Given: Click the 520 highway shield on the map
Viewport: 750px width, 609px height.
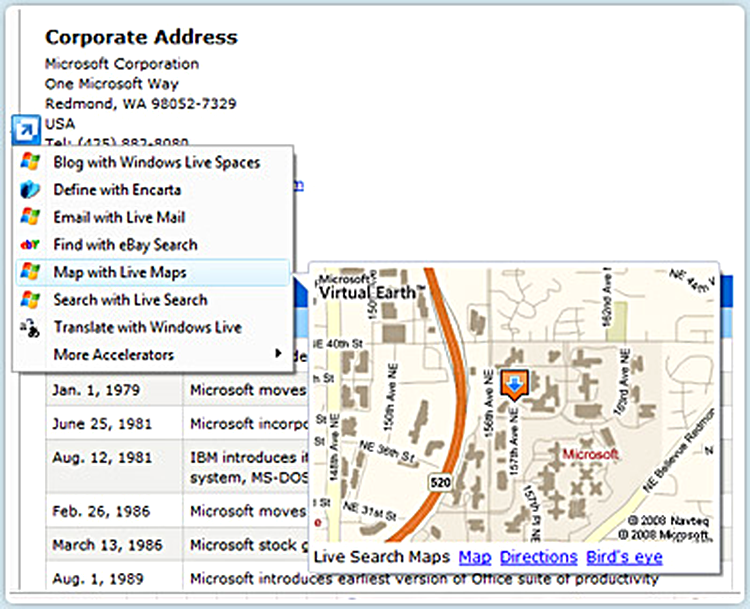Looking at the screenshot, I should coord(440,482).
